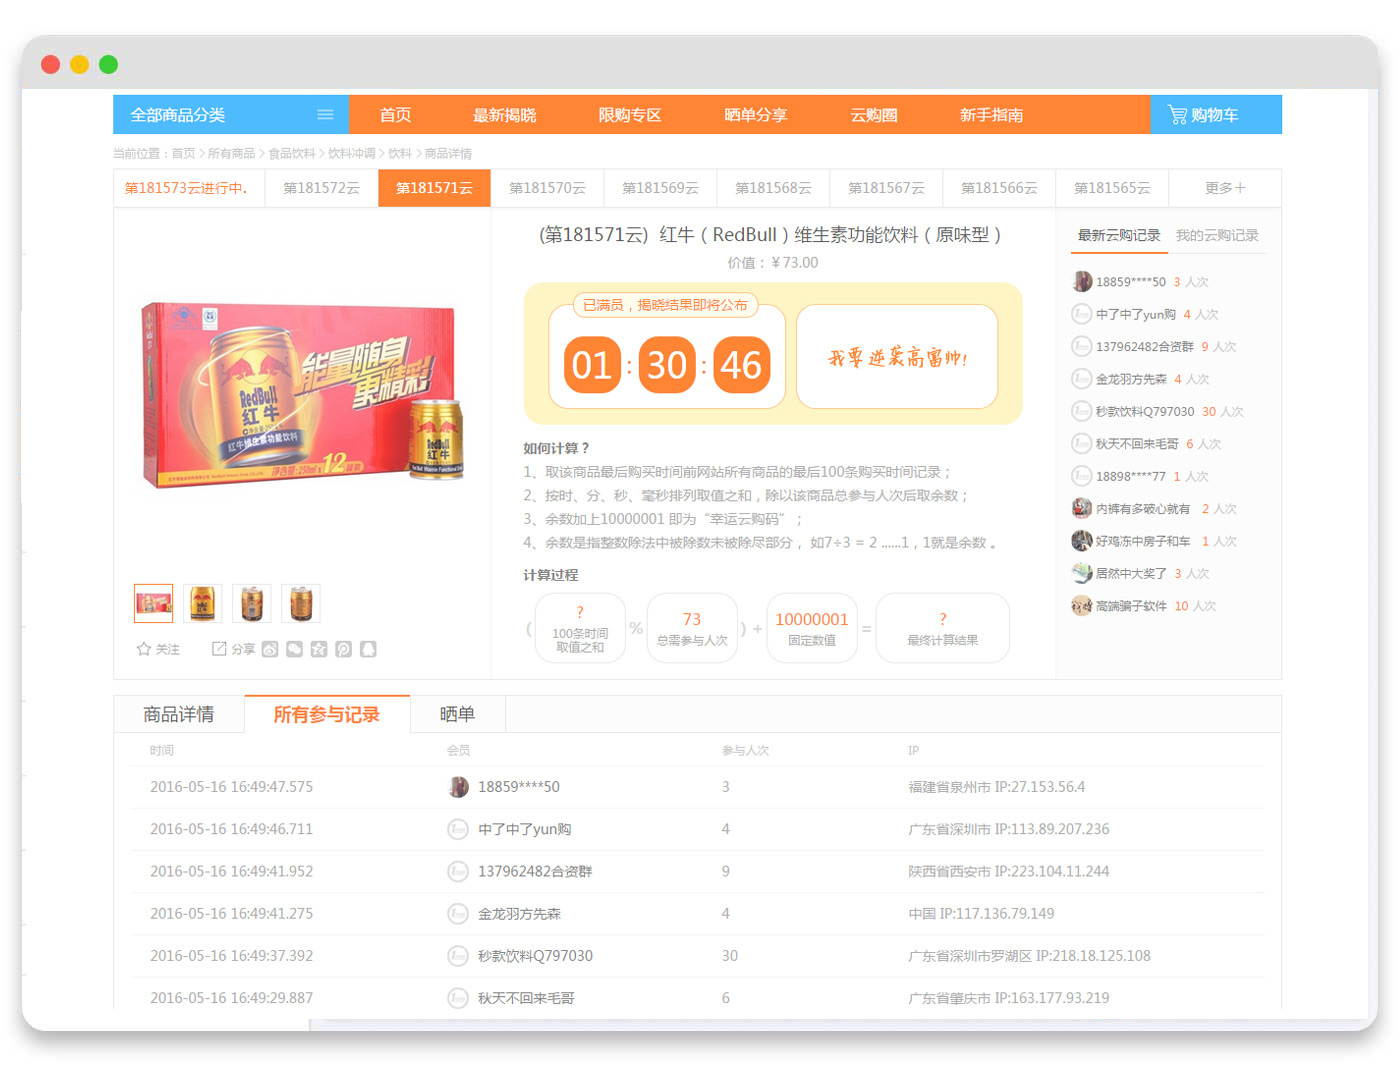The height and width of the screenshot is (1066, 1400).
Task: Switch to 最新云购记录 tab
Action: [x=1119, y=236]
